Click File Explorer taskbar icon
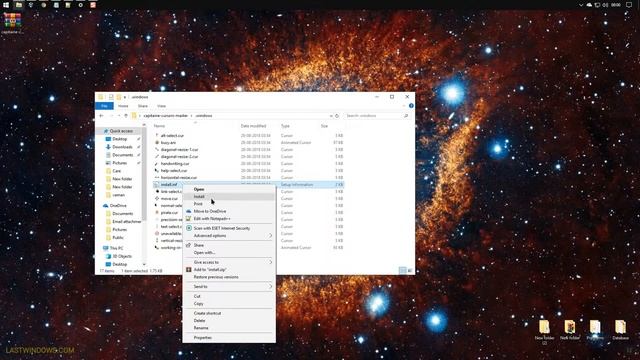The height and width of the screenshot is (360, 640). coord(19,5)
